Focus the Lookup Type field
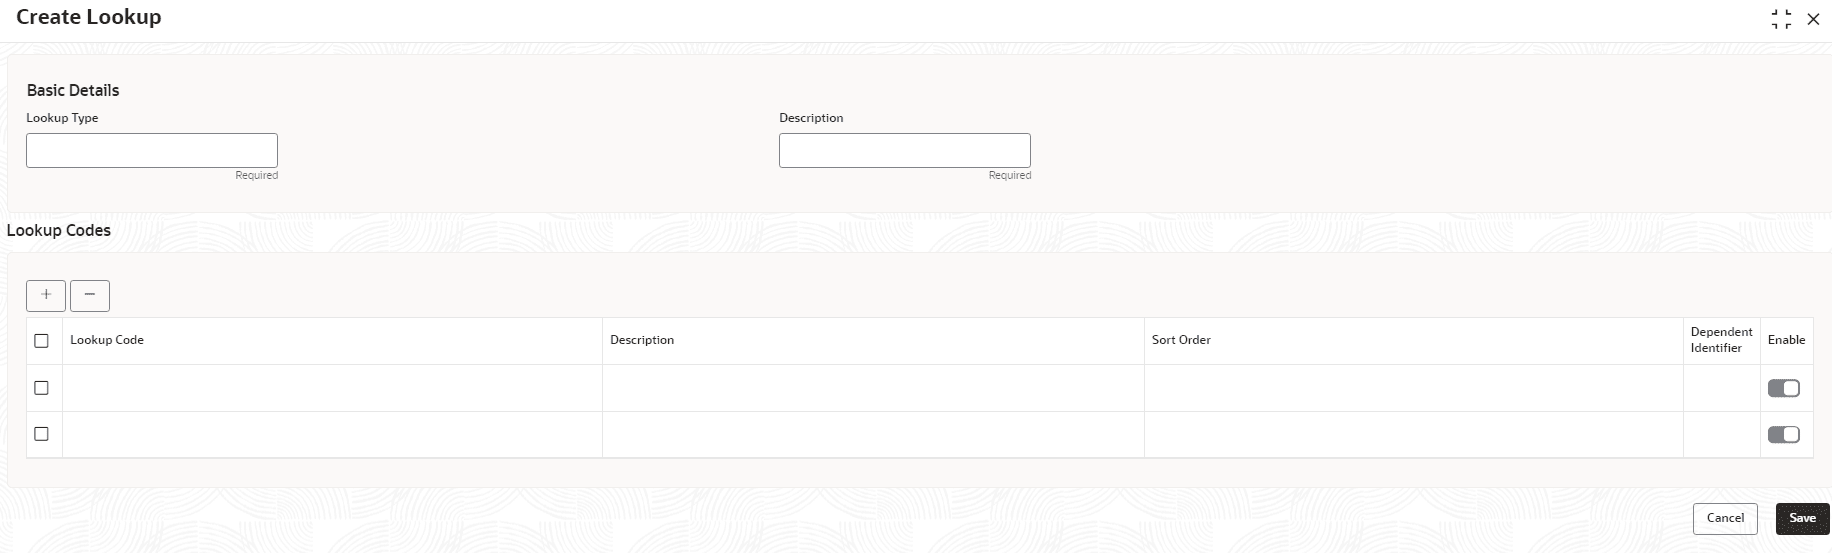Screen dimensions: 1832x553 tap(152, 150)
